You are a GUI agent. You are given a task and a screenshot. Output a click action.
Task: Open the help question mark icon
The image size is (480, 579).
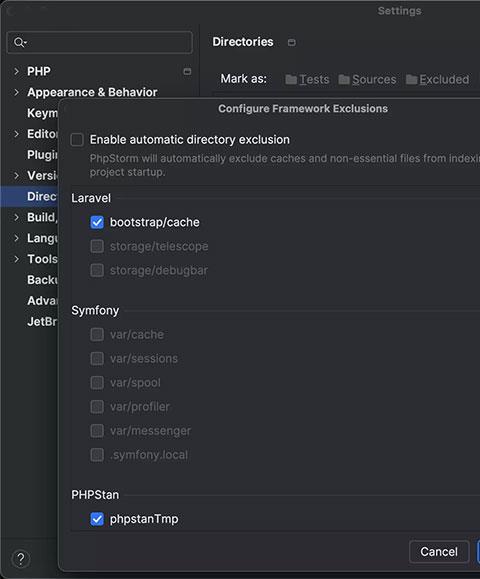[x=21, y=559]
